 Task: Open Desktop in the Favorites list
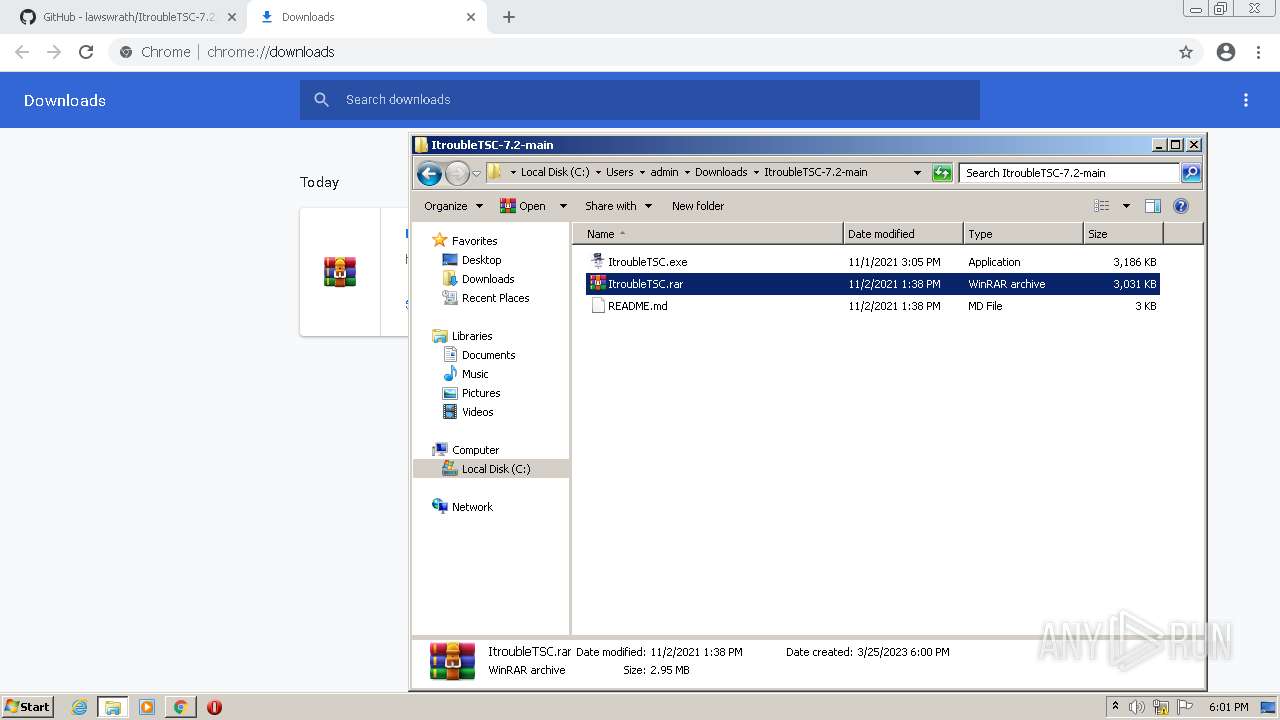coord(481,260)
